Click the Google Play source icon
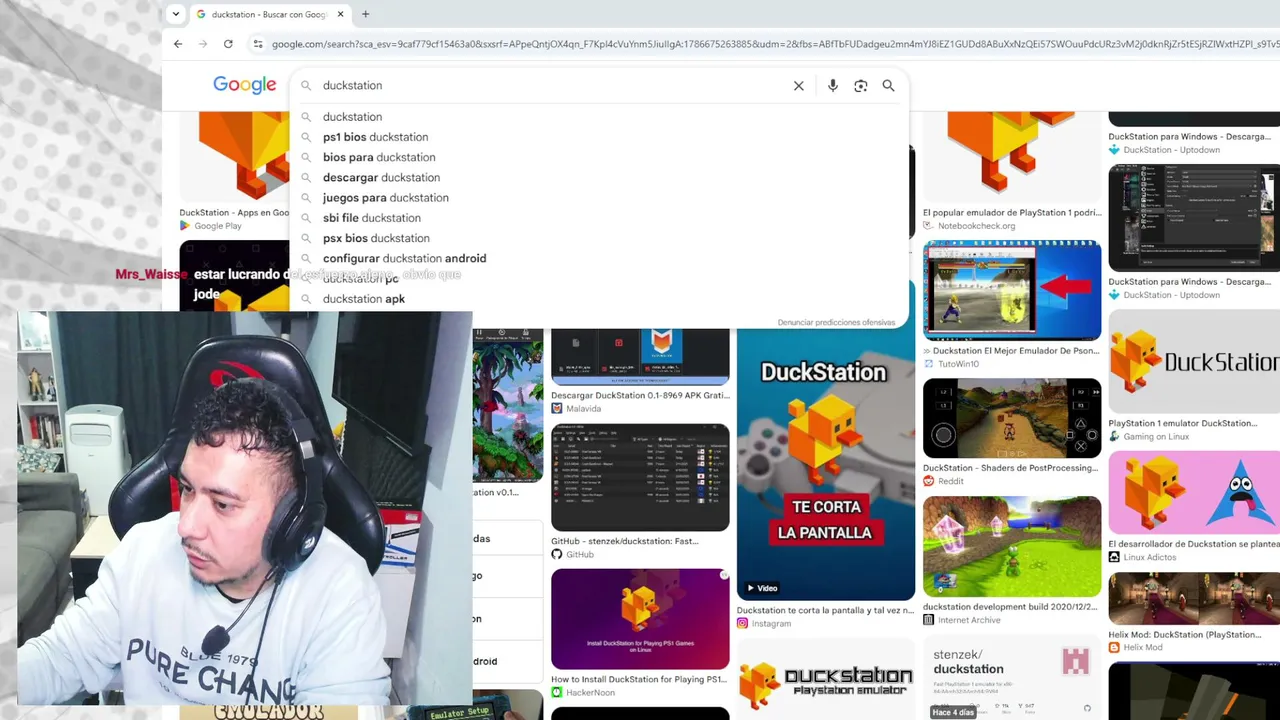 point(185,226)
